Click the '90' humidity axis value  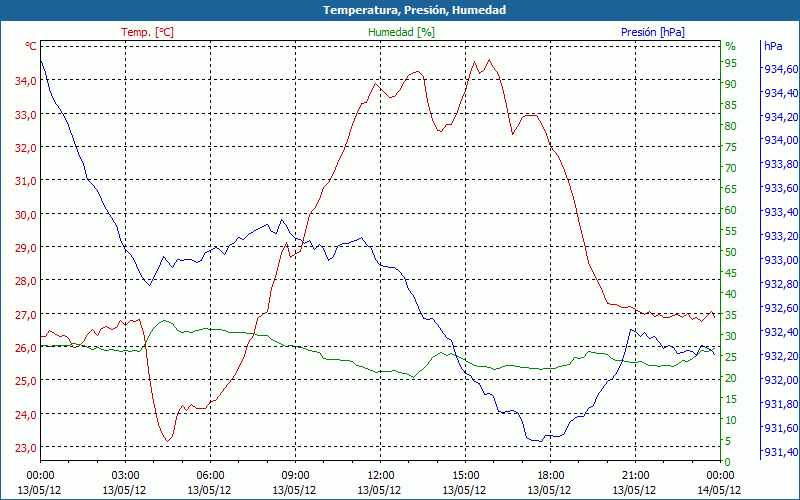point(731,84)
